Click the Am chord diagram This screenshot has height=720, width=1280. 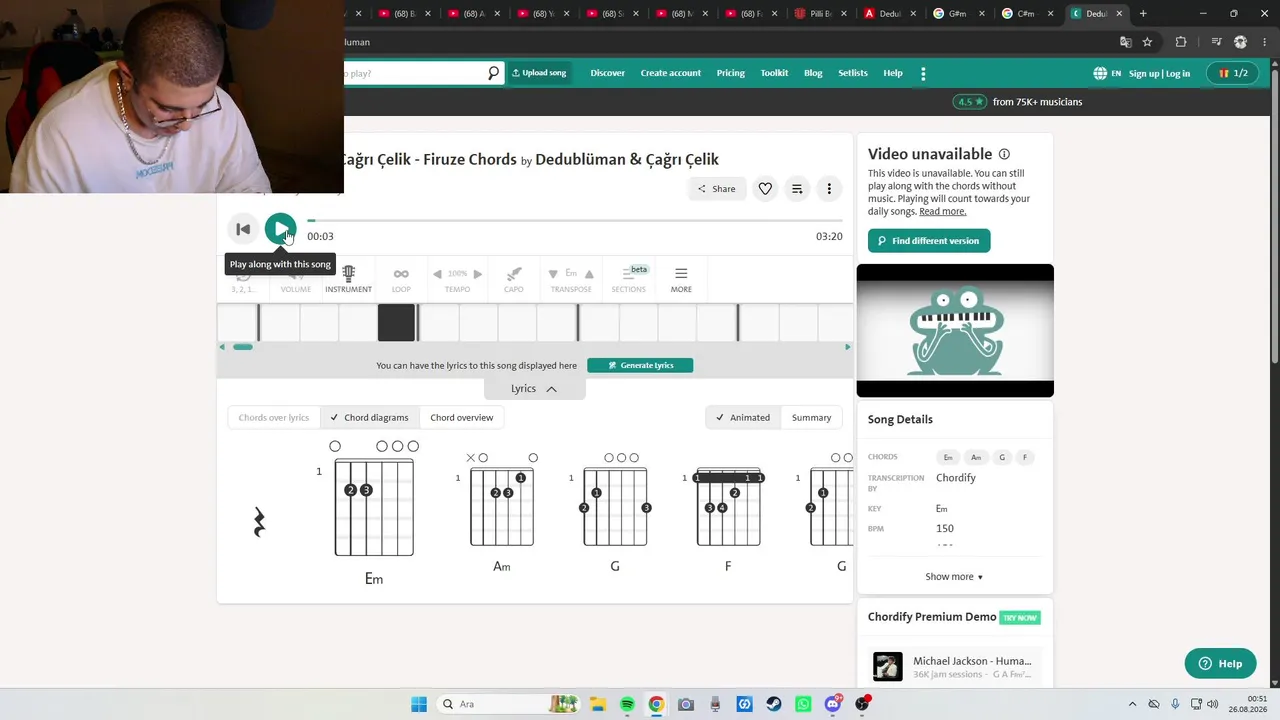[502, 513]
